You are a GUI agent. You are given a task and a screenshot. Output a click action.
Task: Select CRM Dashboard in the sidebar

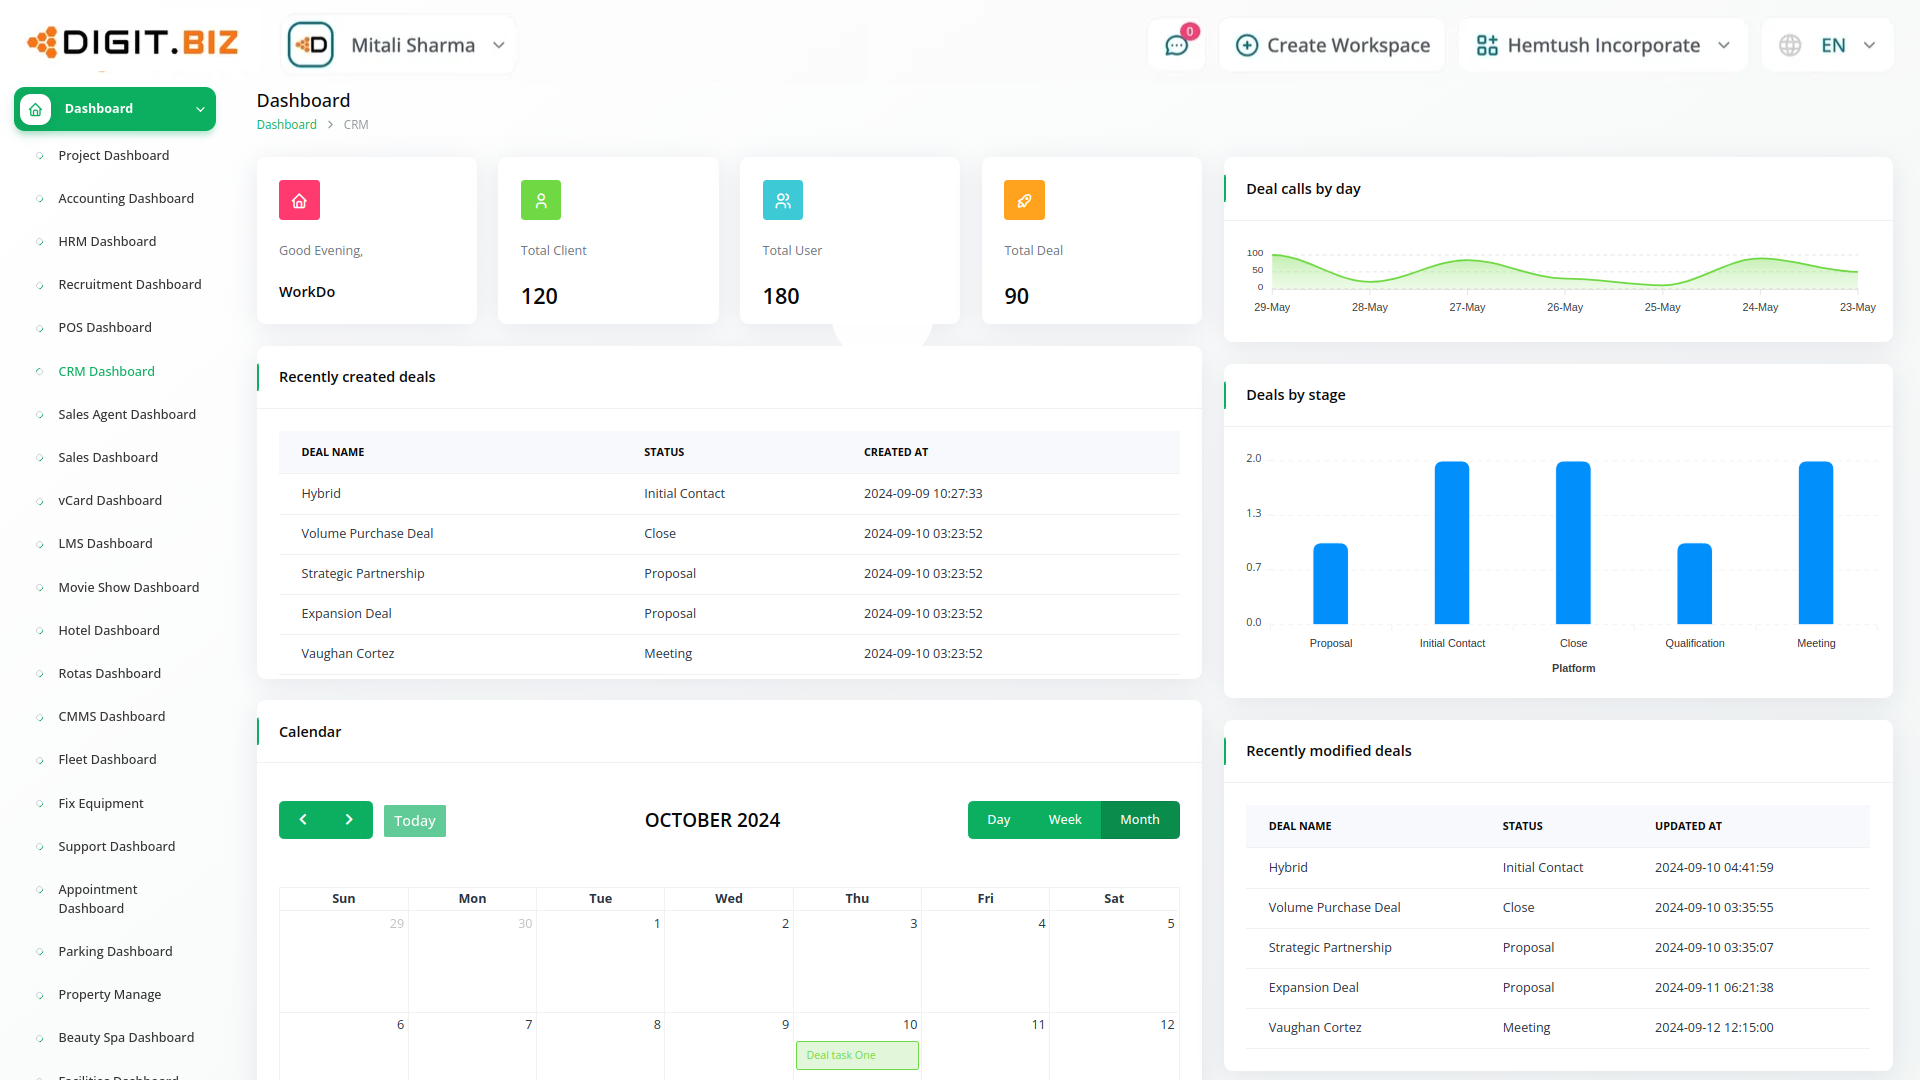(106, 371)
